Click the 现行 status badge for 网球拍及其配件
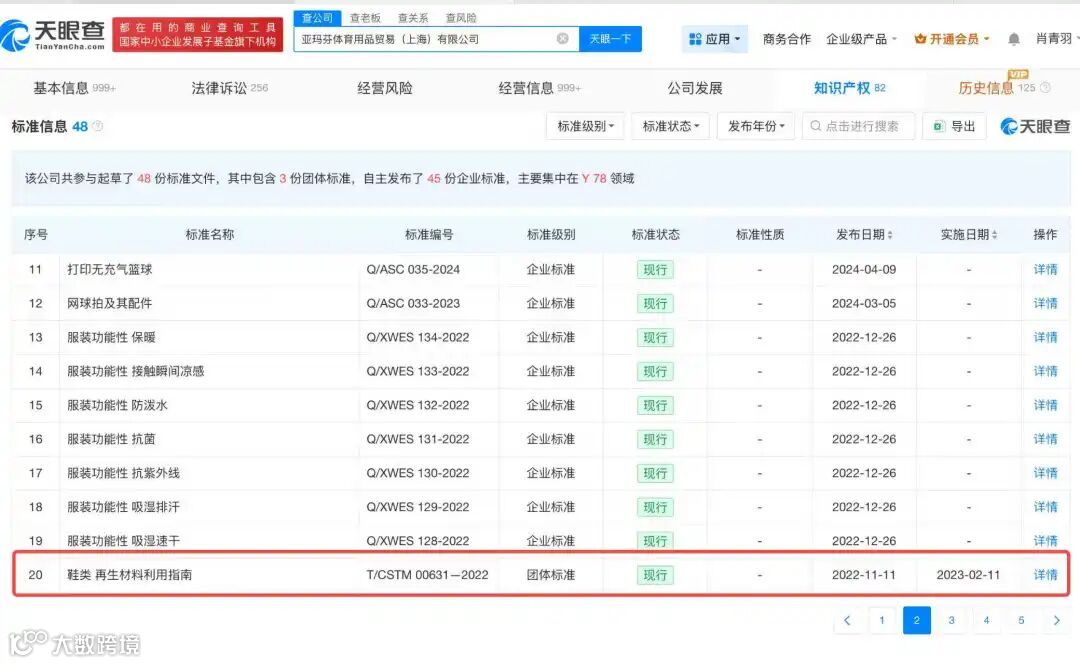Screen dimensions: 1080x664 click(655, 304)
